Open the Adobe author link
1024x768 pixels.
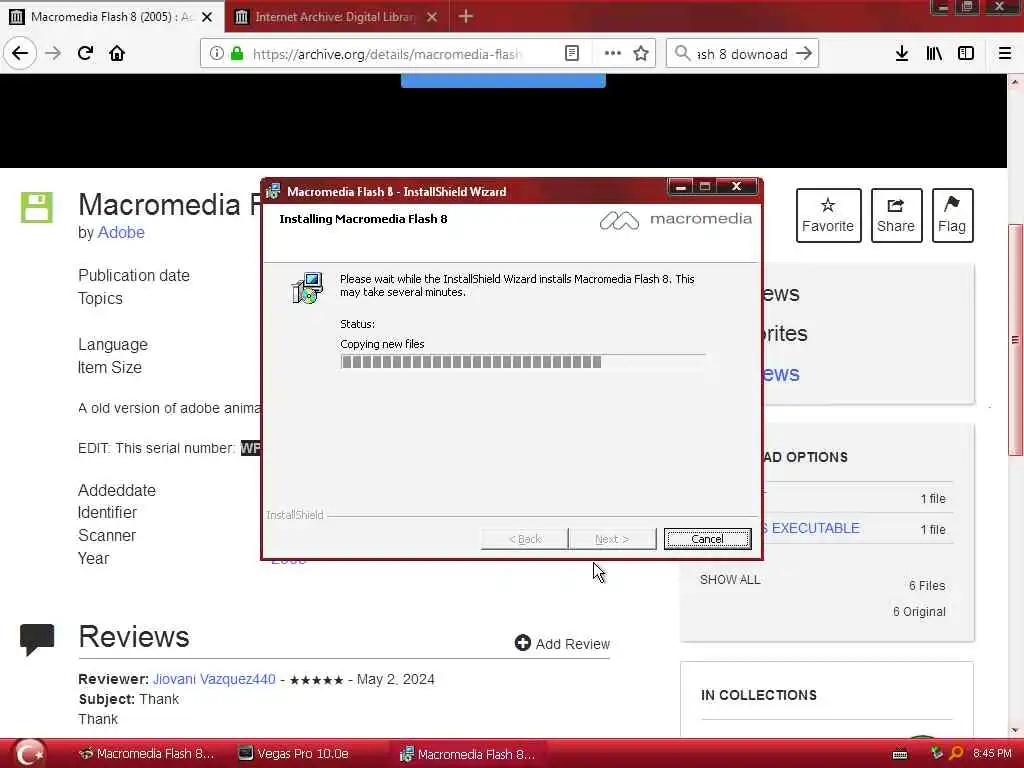pos(121,232)
